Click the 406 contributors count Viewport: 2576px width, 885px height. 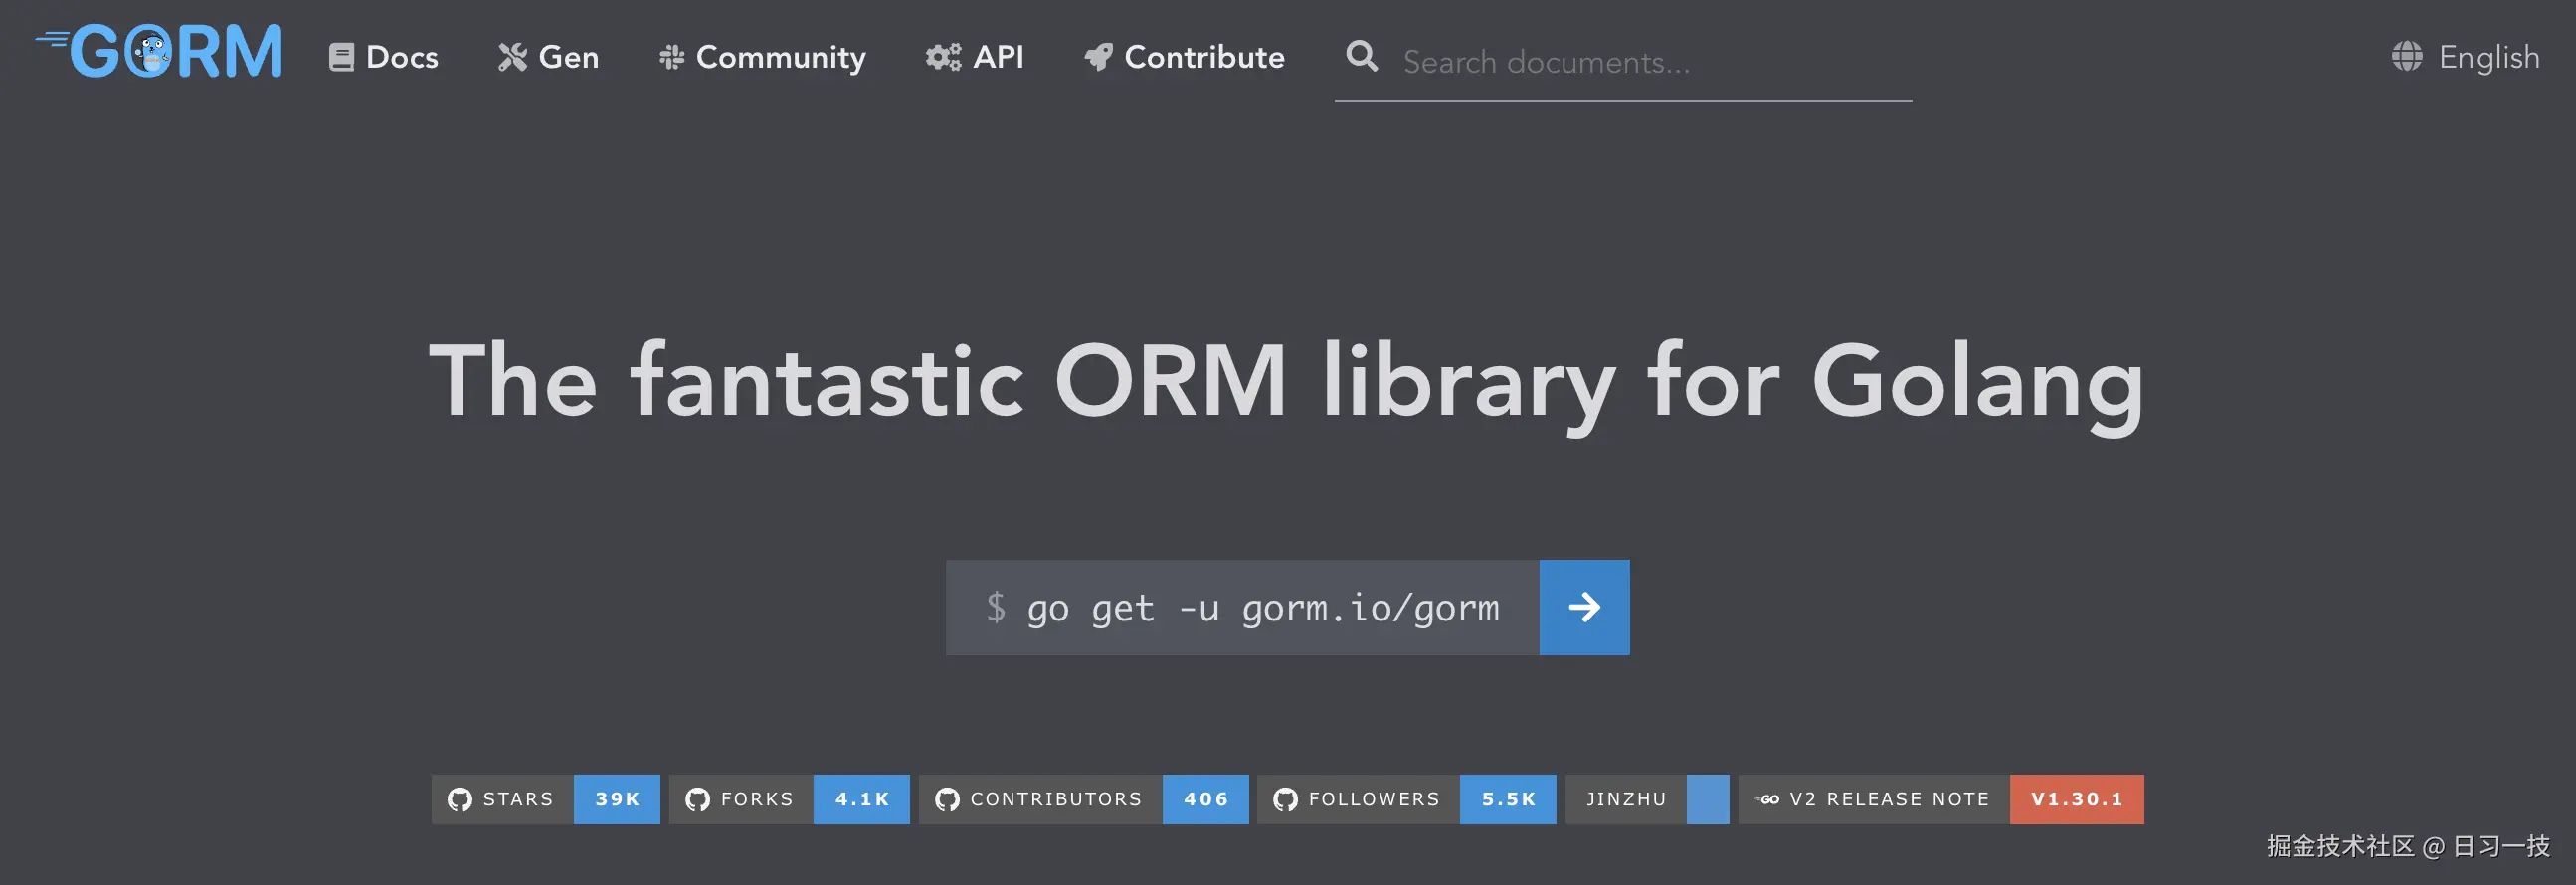1206,799
